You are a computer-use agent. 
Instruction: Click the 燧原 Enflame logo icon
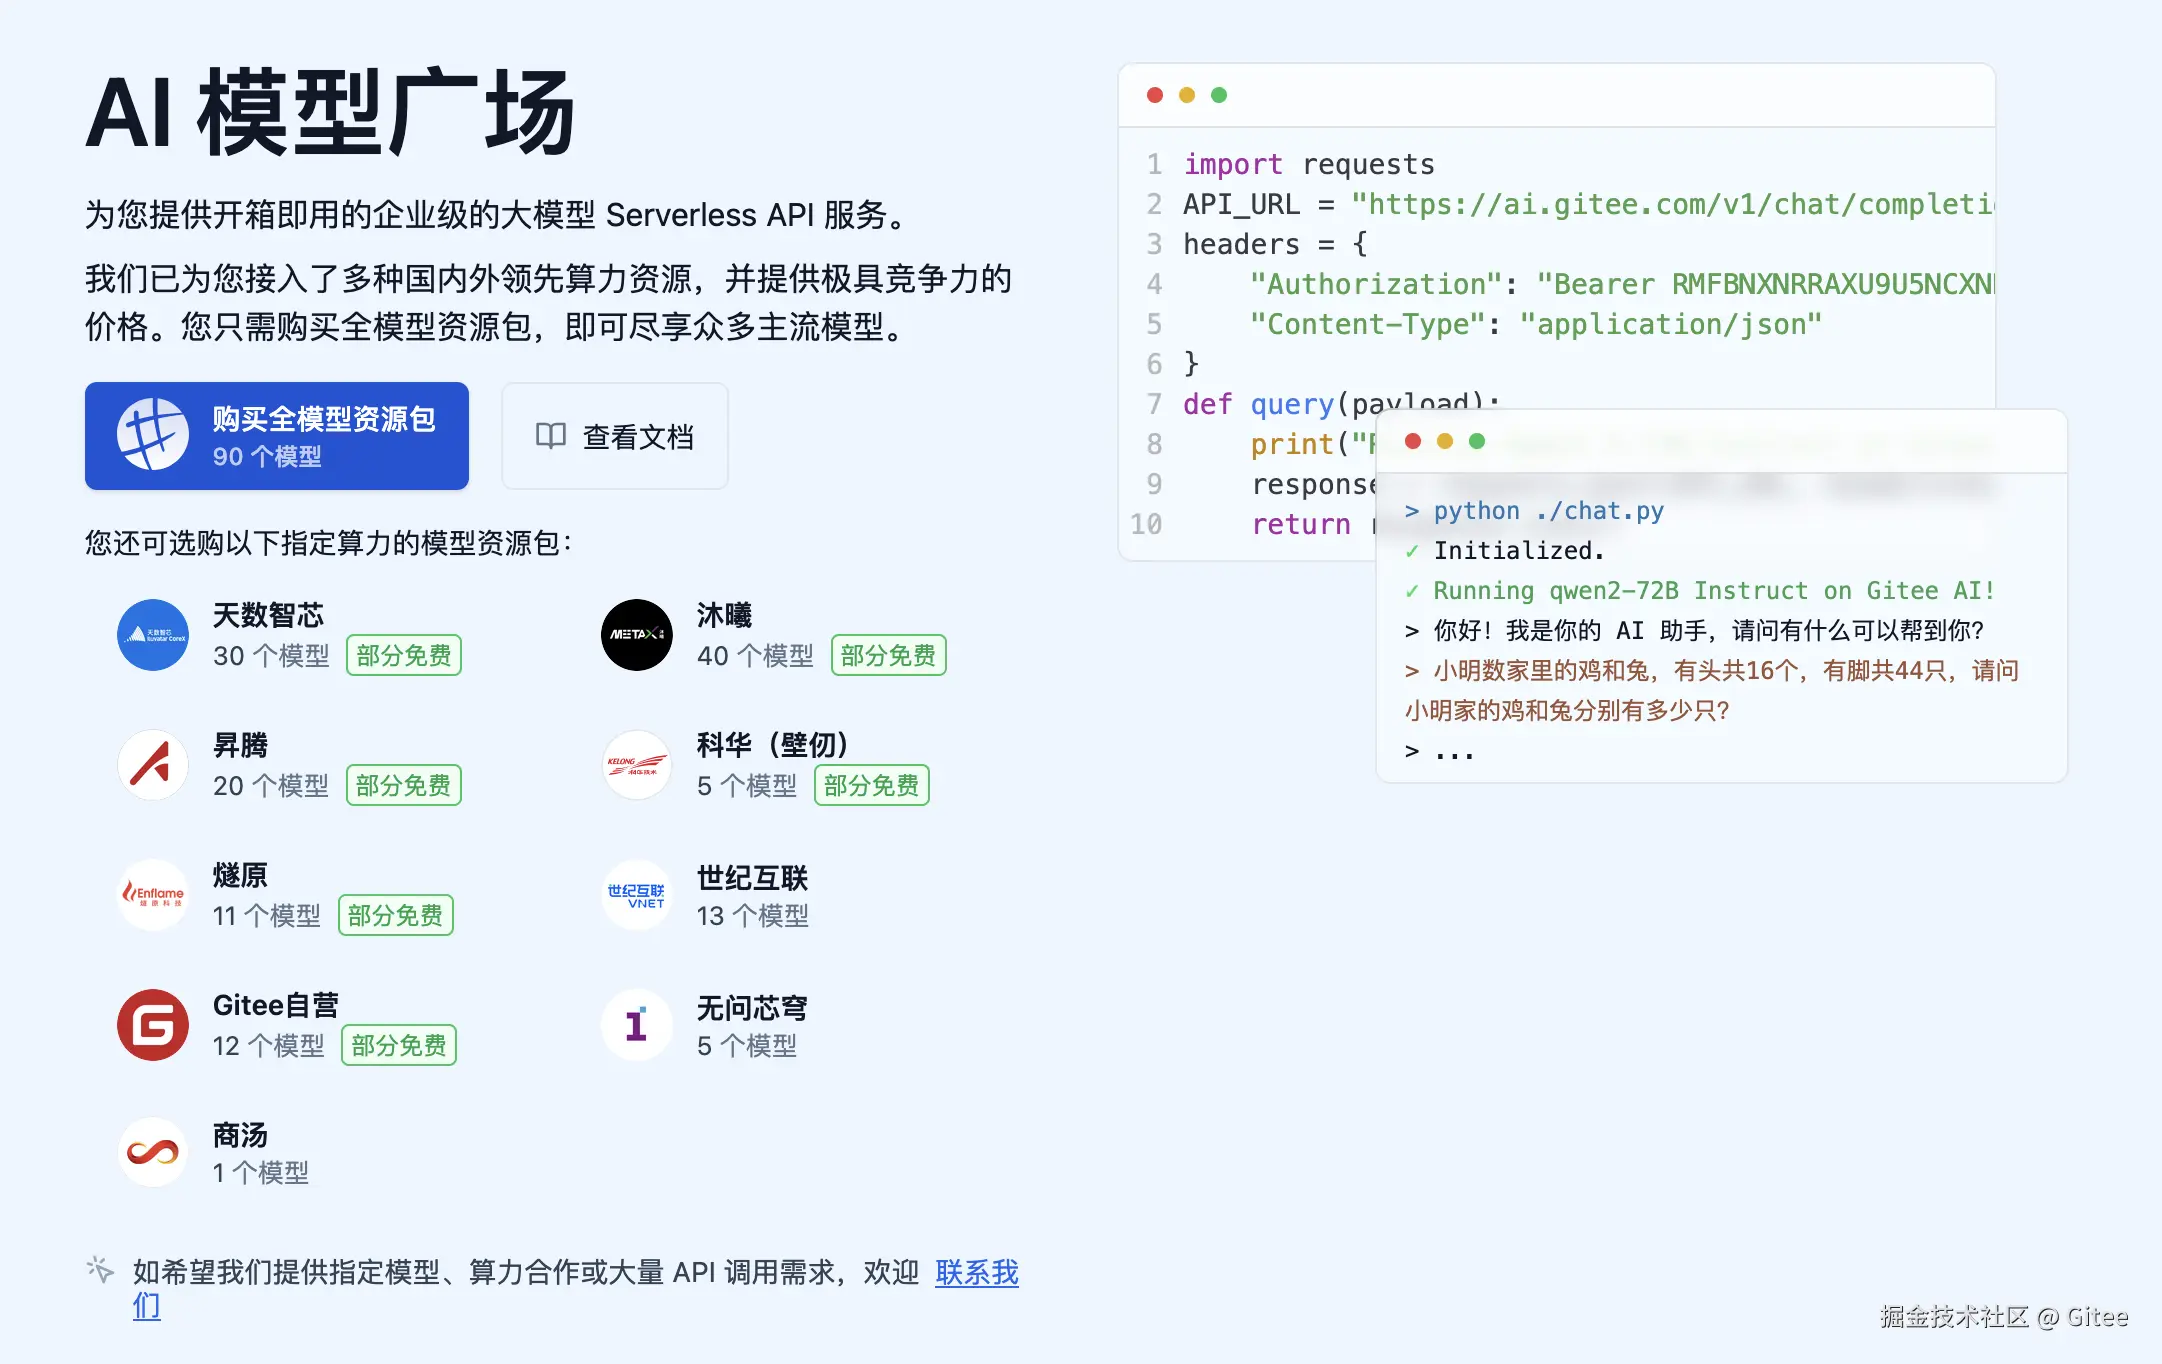point(153,895)
